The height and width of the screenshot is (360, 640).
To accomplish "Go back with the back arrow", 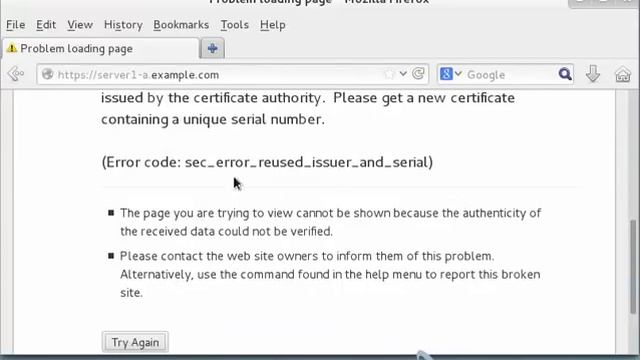I will [16, 74].
